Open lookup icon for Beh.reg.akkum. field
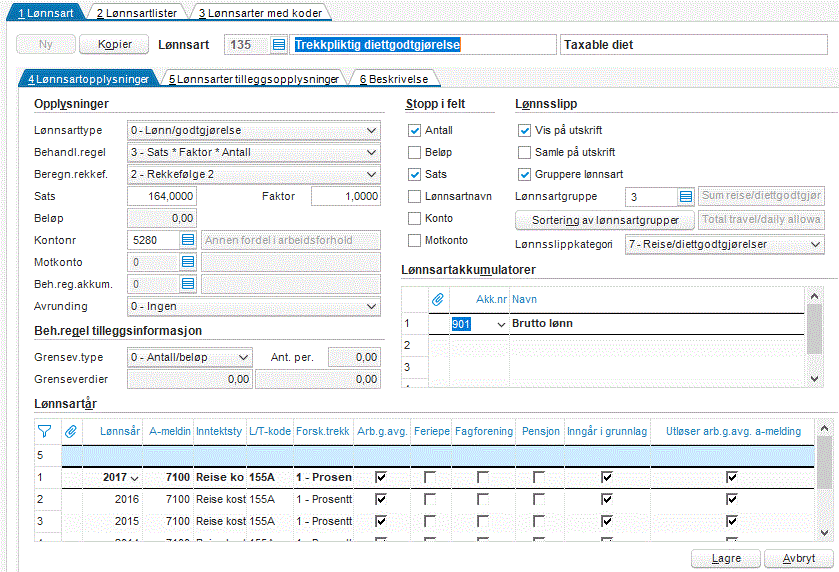The height and width of the screenshot is (572, 839). [x=187, y=284]
